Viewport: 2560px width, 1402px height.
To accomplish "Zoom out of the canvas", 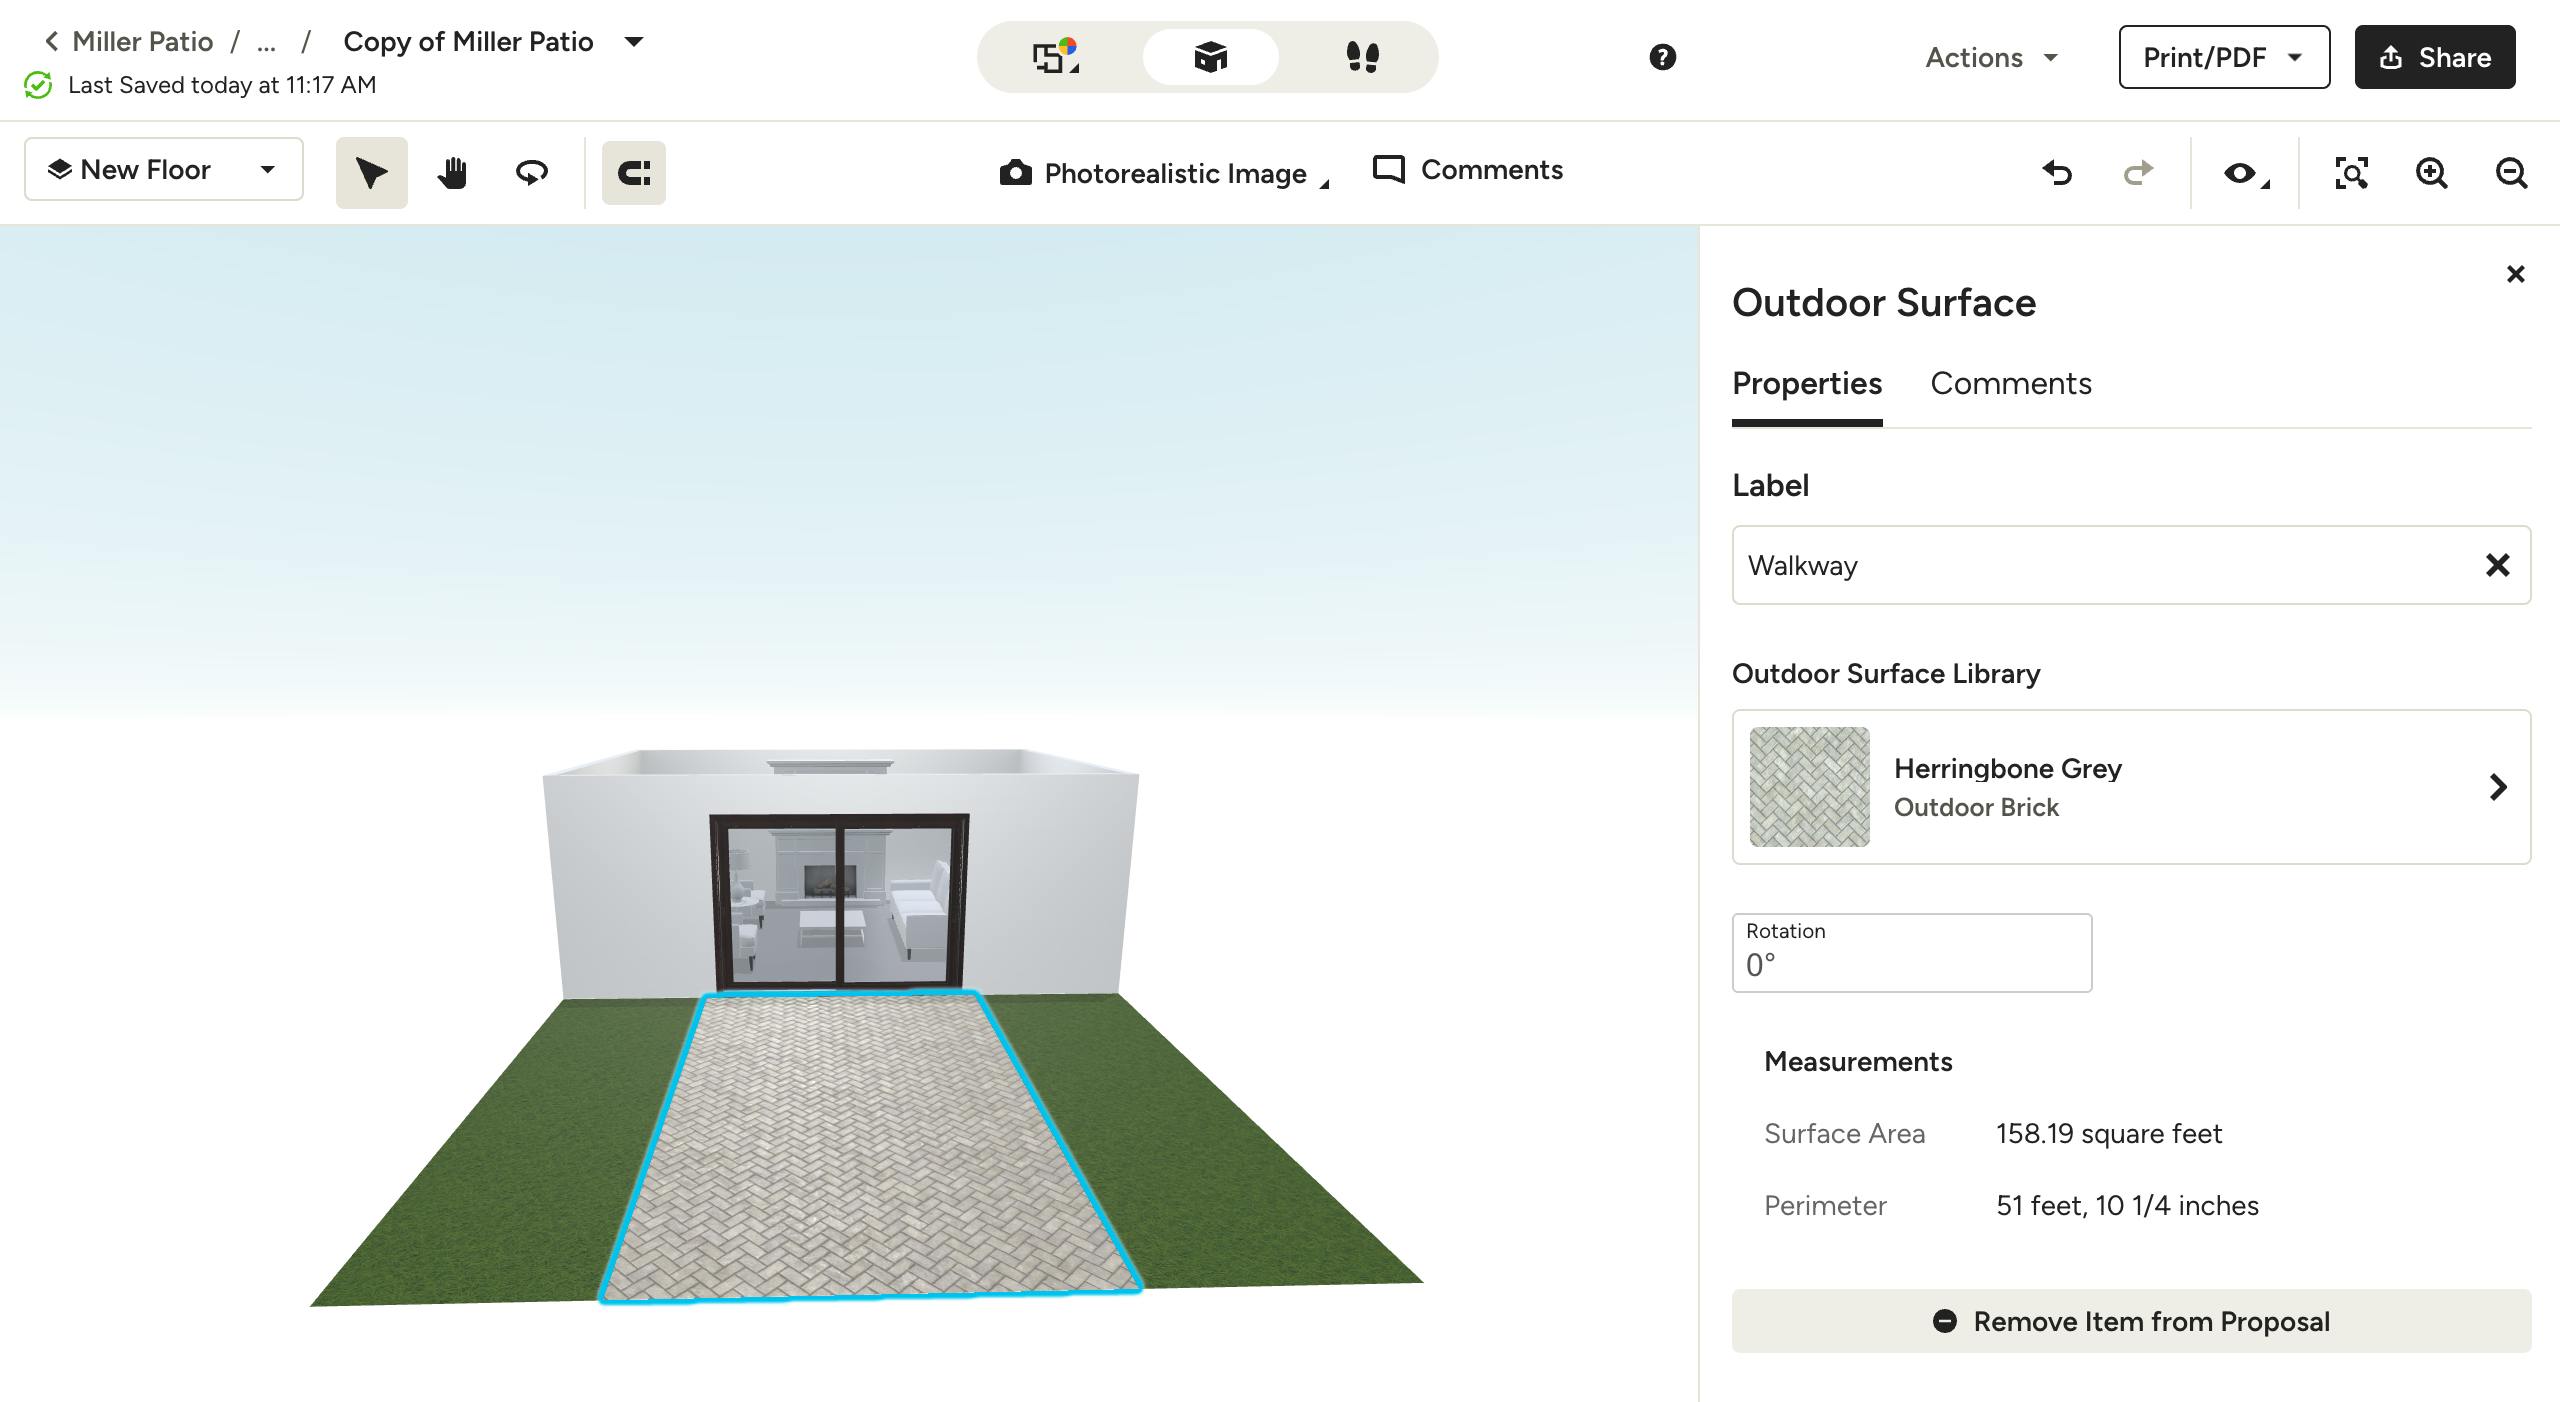I will point(2511,173).
